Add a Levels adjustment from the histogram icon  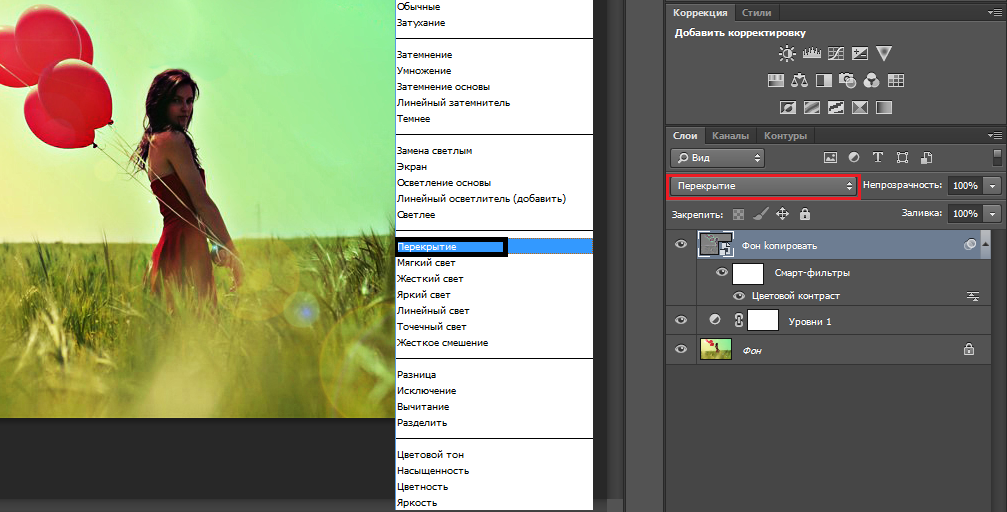pyautogui.click(x=812, y=53)
